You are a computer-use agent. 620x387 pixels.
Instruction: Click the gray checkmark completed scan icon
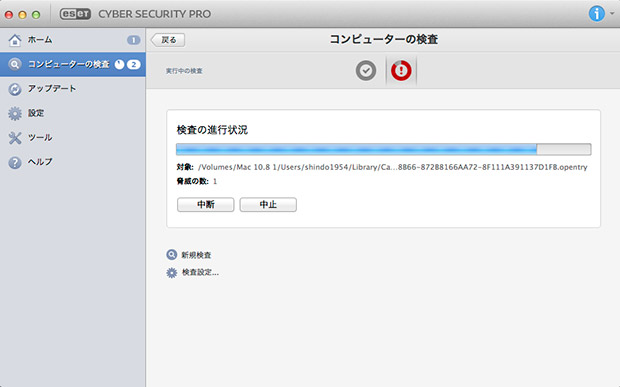point(366,71)
